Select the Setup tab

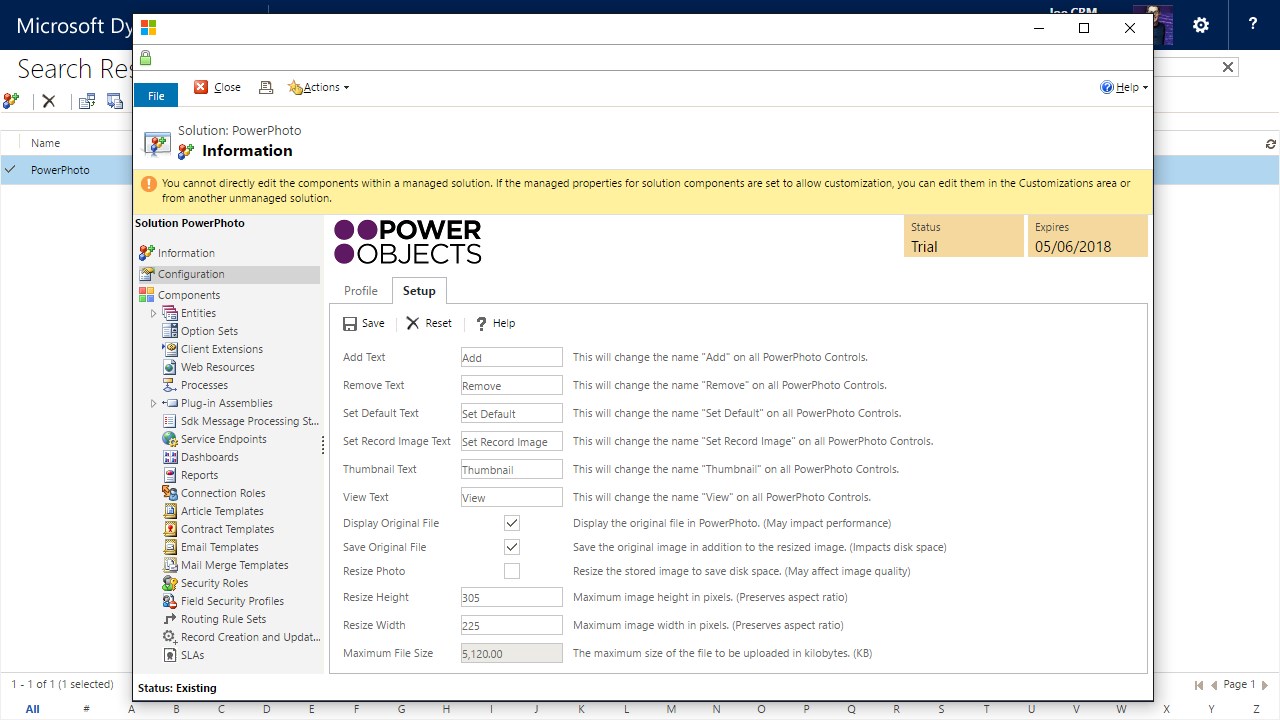419,291
